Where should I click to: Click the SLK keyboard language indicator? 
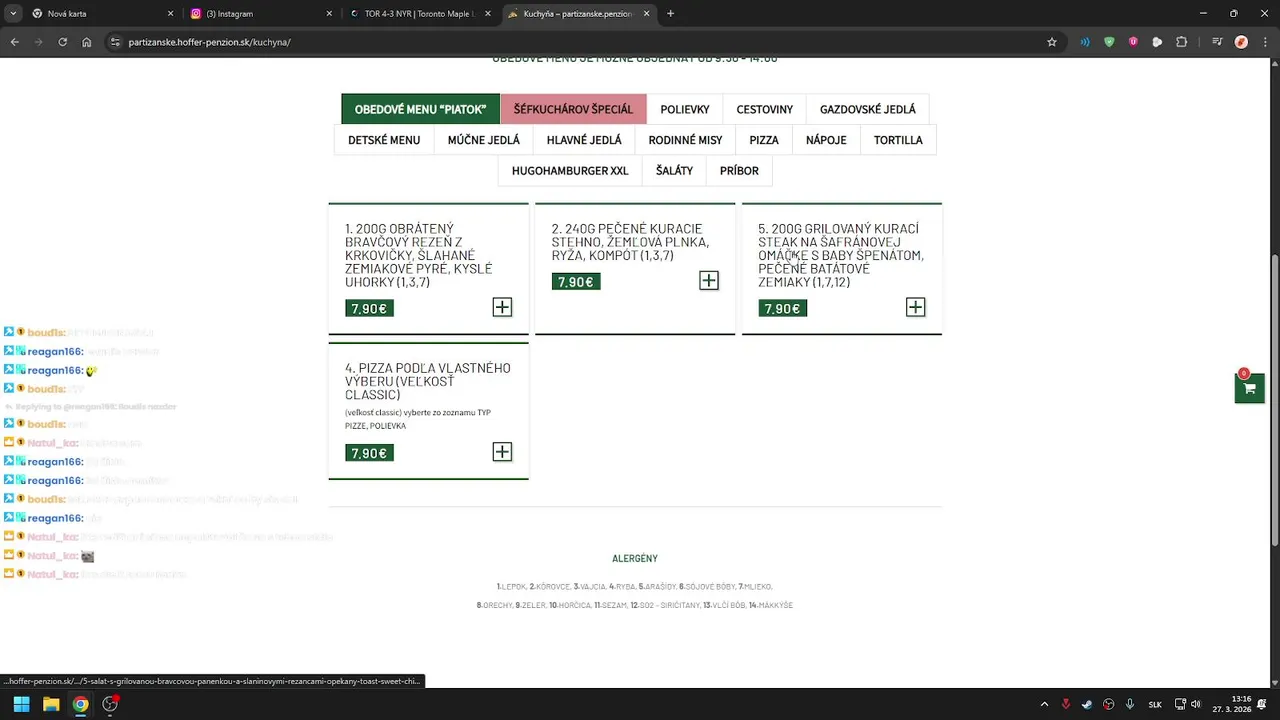pos(1155,704)
